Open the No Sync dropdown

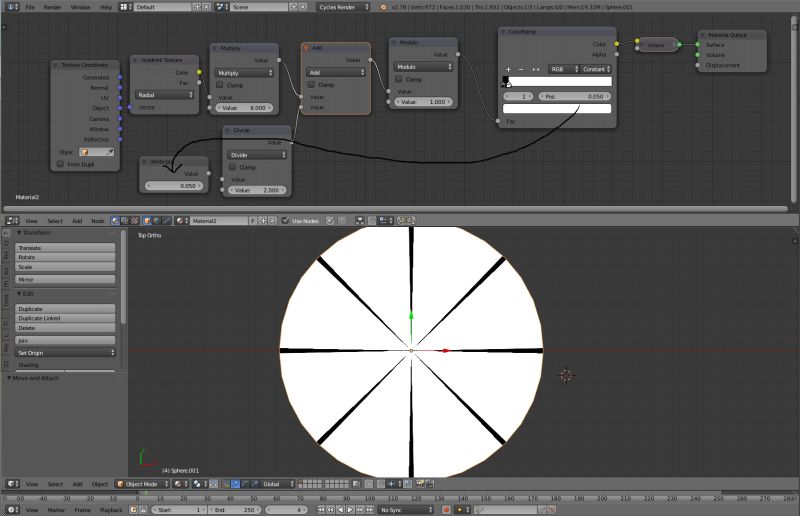[406, 510]
